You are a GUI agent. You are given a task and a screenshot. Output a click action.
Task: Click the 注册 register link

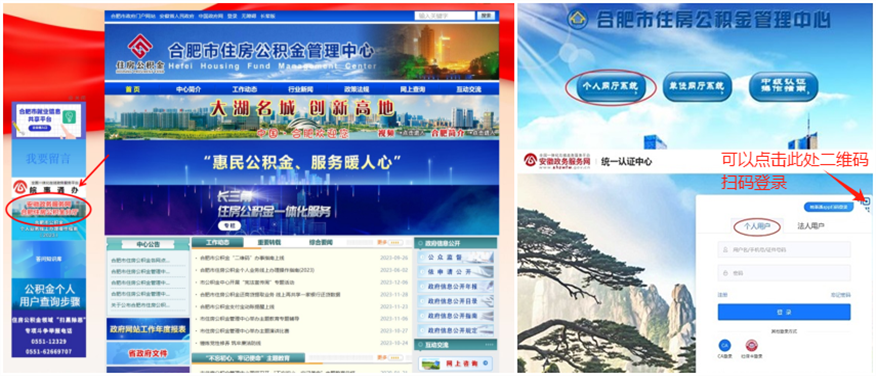(x=722, y=294)
